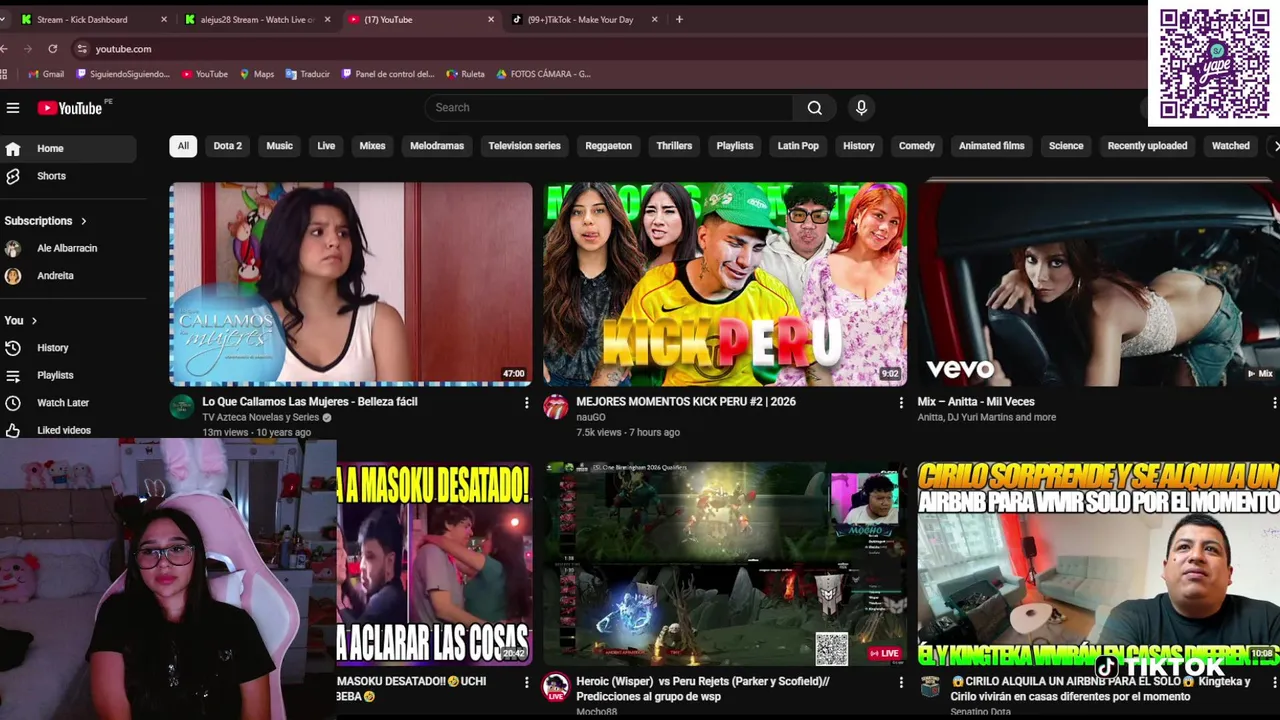The image size is (1280, 720).
Task: Open more options for MEJORES MOMENTOS KICK PERU
Action: [900, 402]
